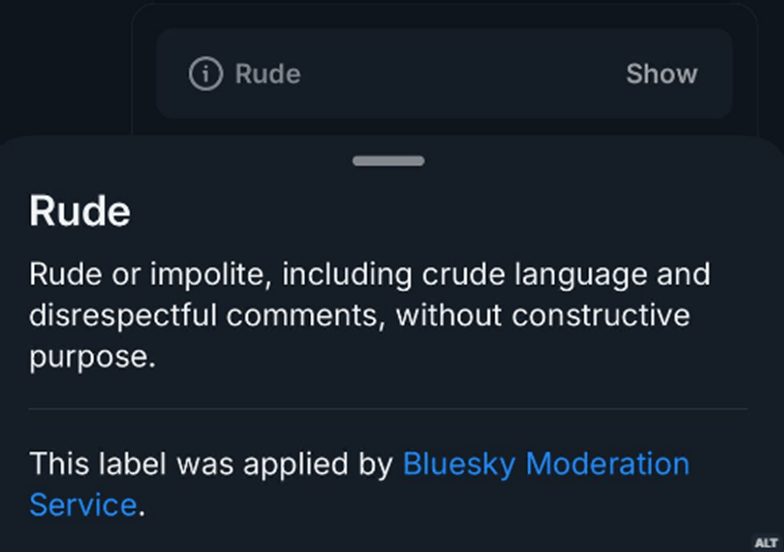The width and height of the screenshot is (784, 552).
Task: Click 'Moderation' word in the blue link
Action: [607, 465]
